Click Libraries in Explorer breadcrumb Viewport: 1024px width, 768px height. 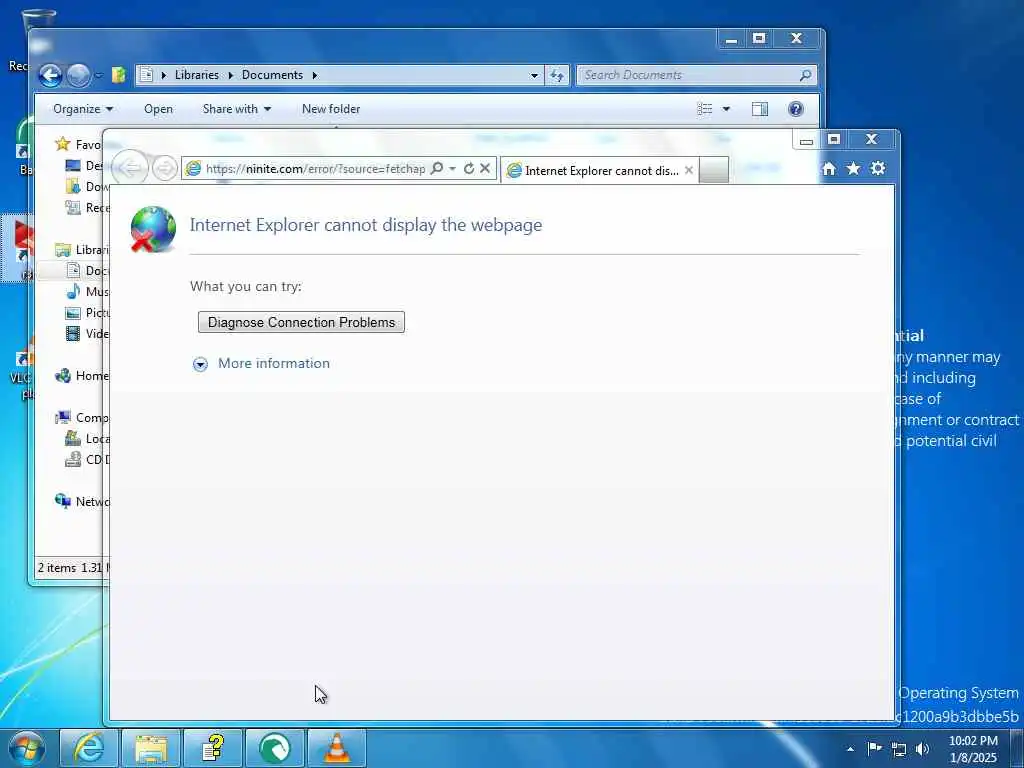coord(197,75)
